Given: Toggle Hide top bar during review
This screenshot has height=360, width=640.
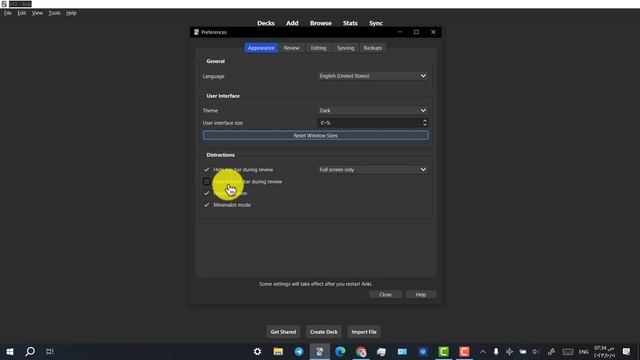Looking at the screenshot, I should (x=207, y=169).
